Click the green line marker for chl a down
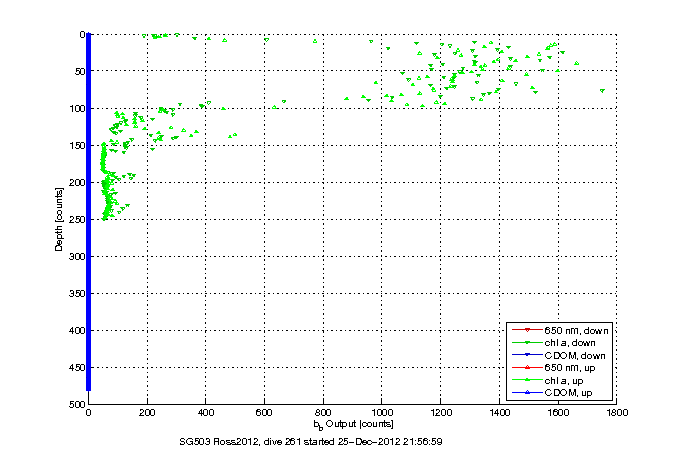Image resolution: width=681 pixels, height=454 pixels. pos(527,343)
